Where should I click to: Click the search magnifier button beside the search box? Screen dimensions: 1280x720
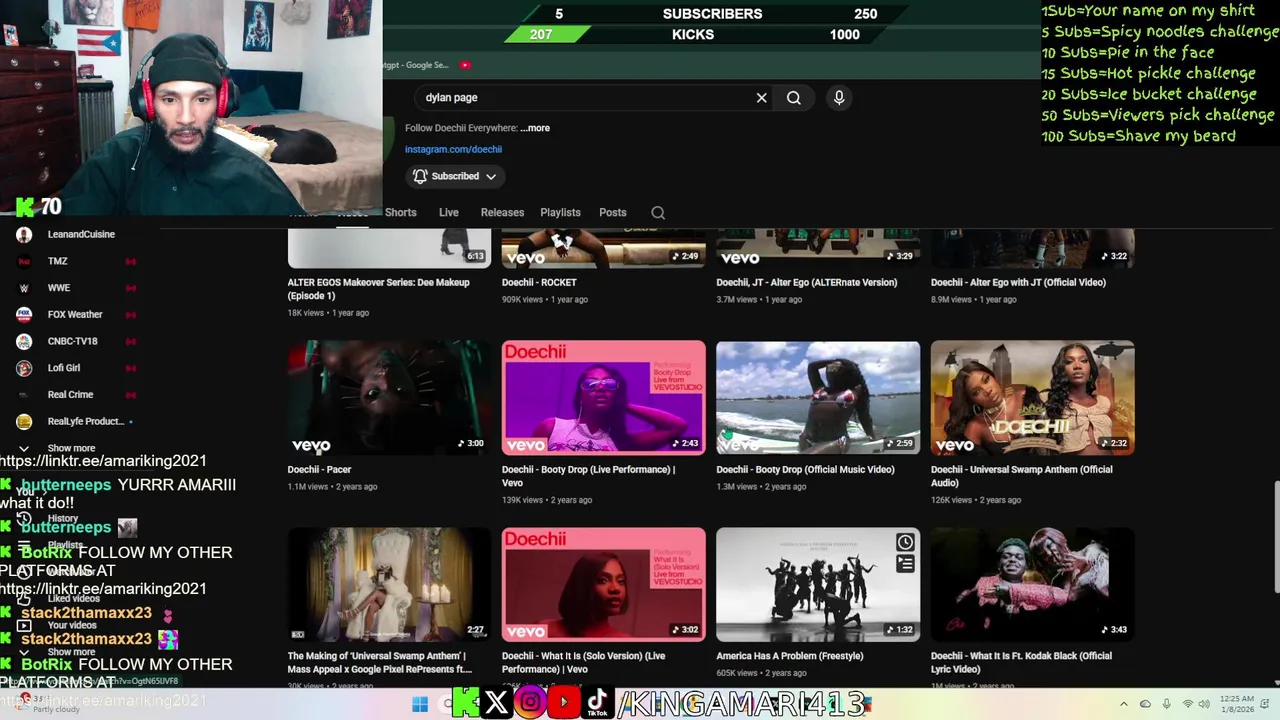coord(794,98)
